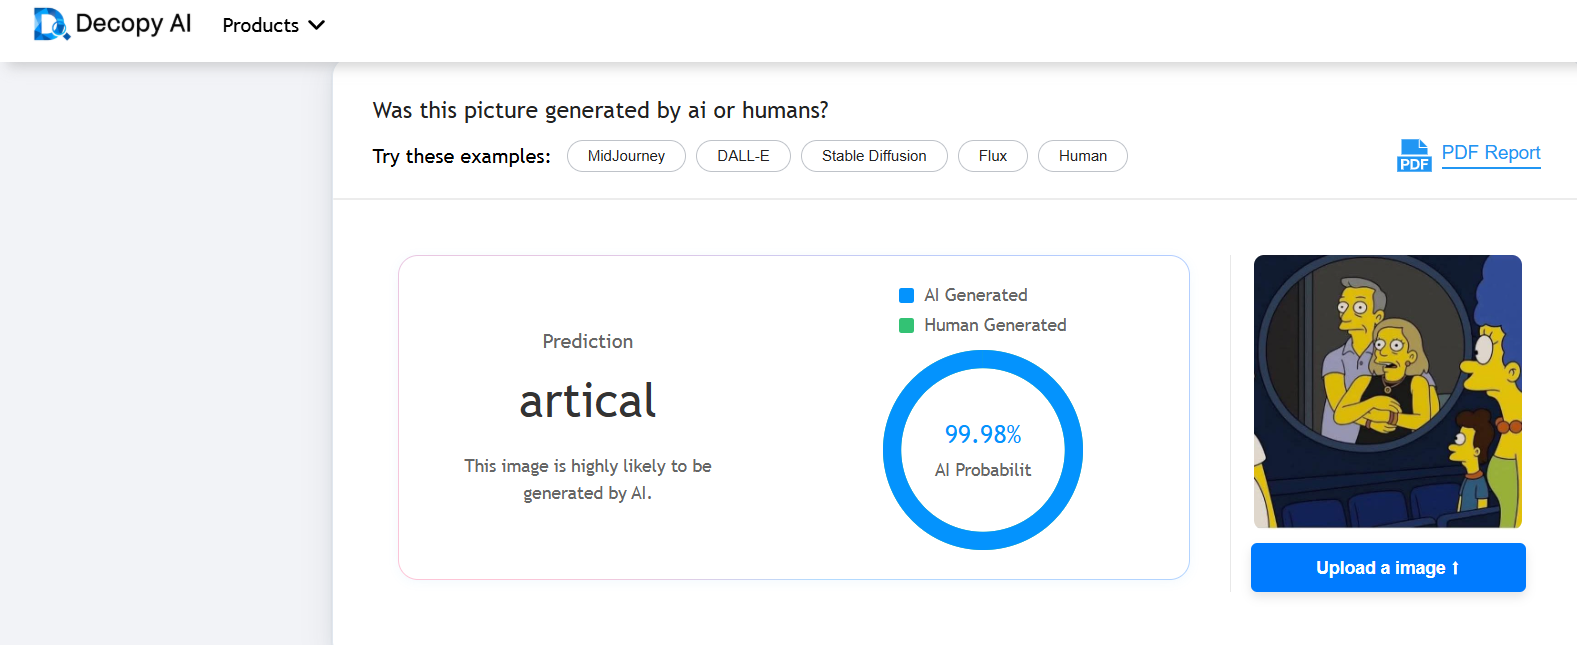
Task: Click the upload arrow icon on button
Action: (x=1455, y=568)
